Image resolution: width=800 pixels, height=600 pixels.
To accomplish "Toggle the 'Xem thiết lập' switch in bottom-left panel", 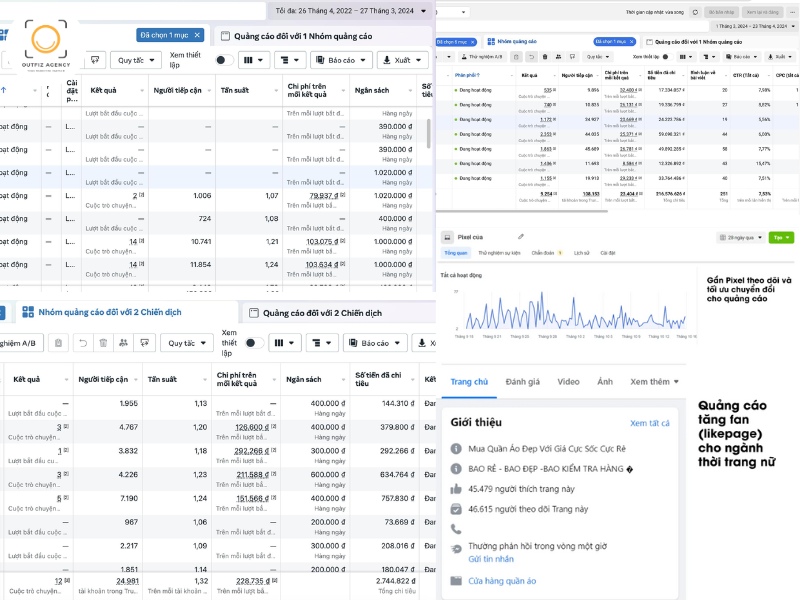I will pos(254,343).
